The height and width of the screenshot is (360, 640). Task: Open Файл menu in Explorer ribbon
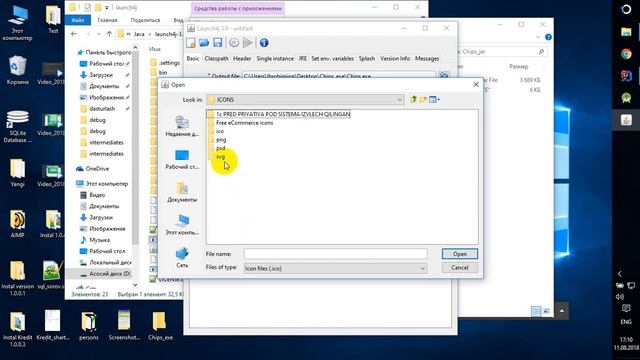point(78,20)
